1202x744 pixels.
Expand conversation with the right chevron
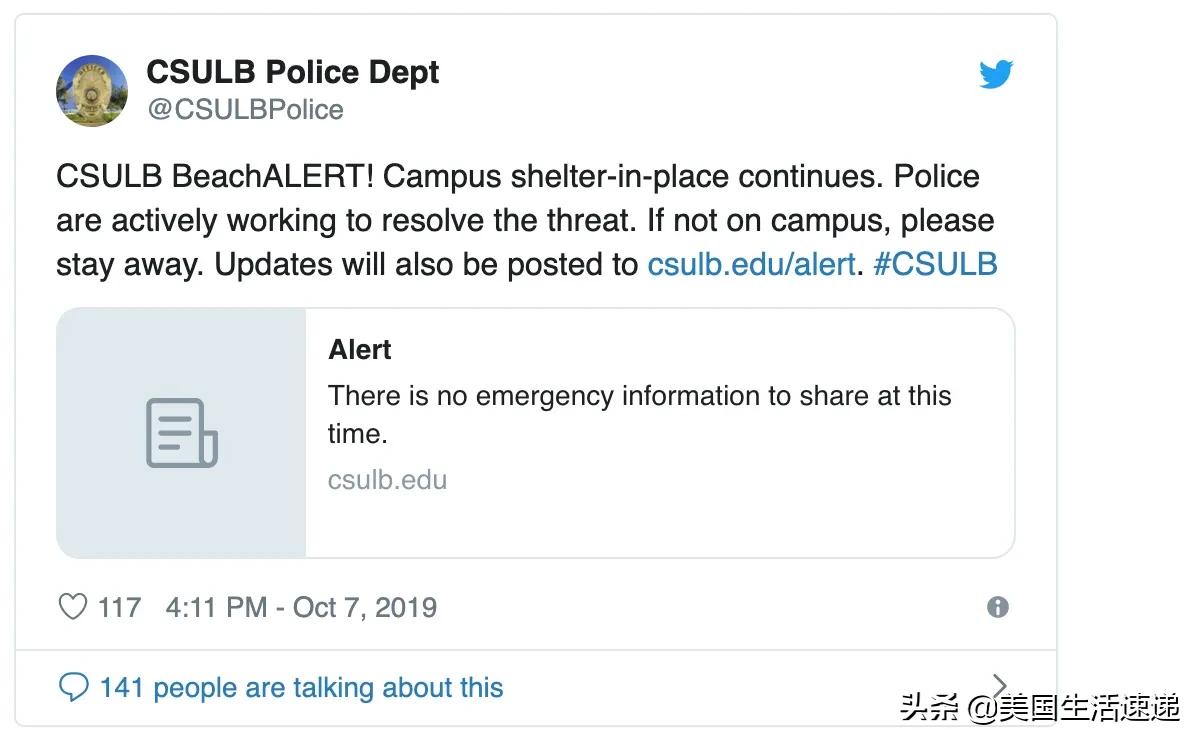[999, 686]
